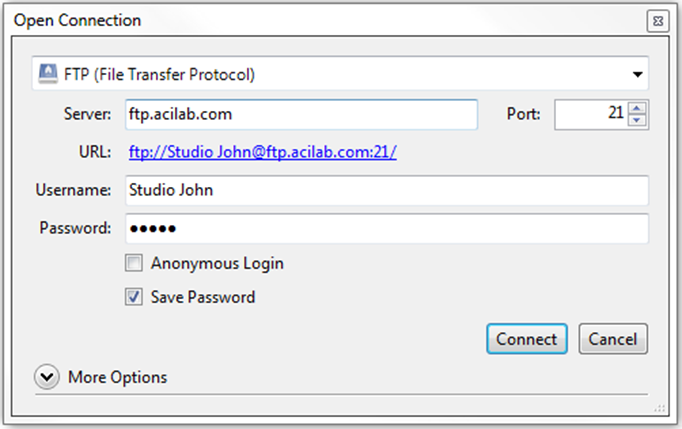Click into the Password field
The height and width of the screenshot is (429, 682).
[x=386, y=228]
